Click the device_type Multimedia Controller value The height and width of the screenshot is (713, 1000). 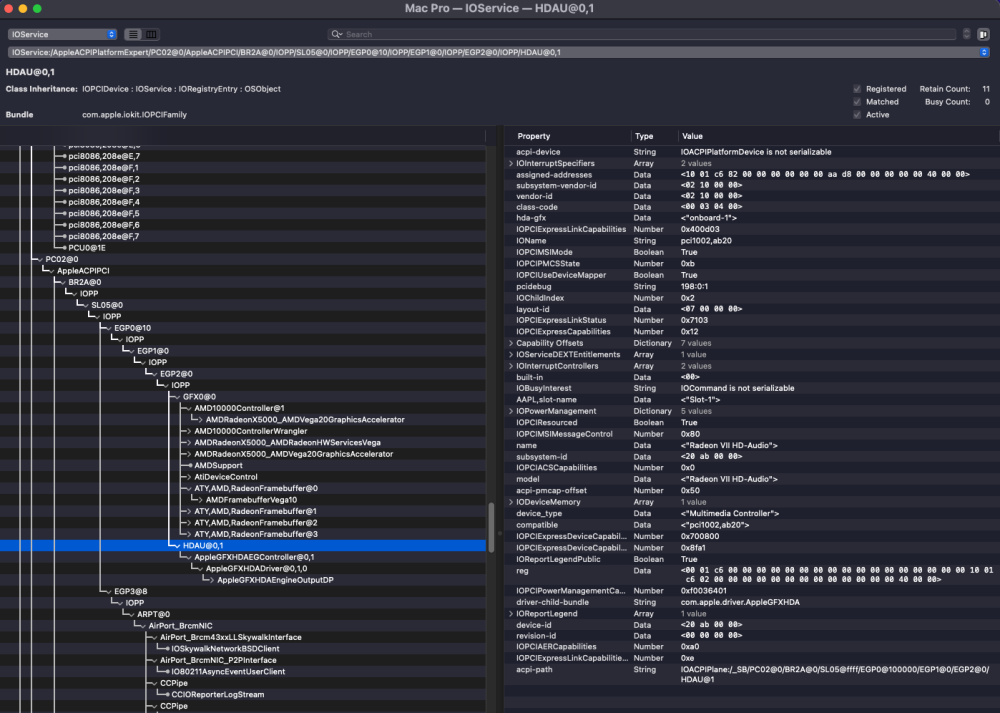click(730, 513)
